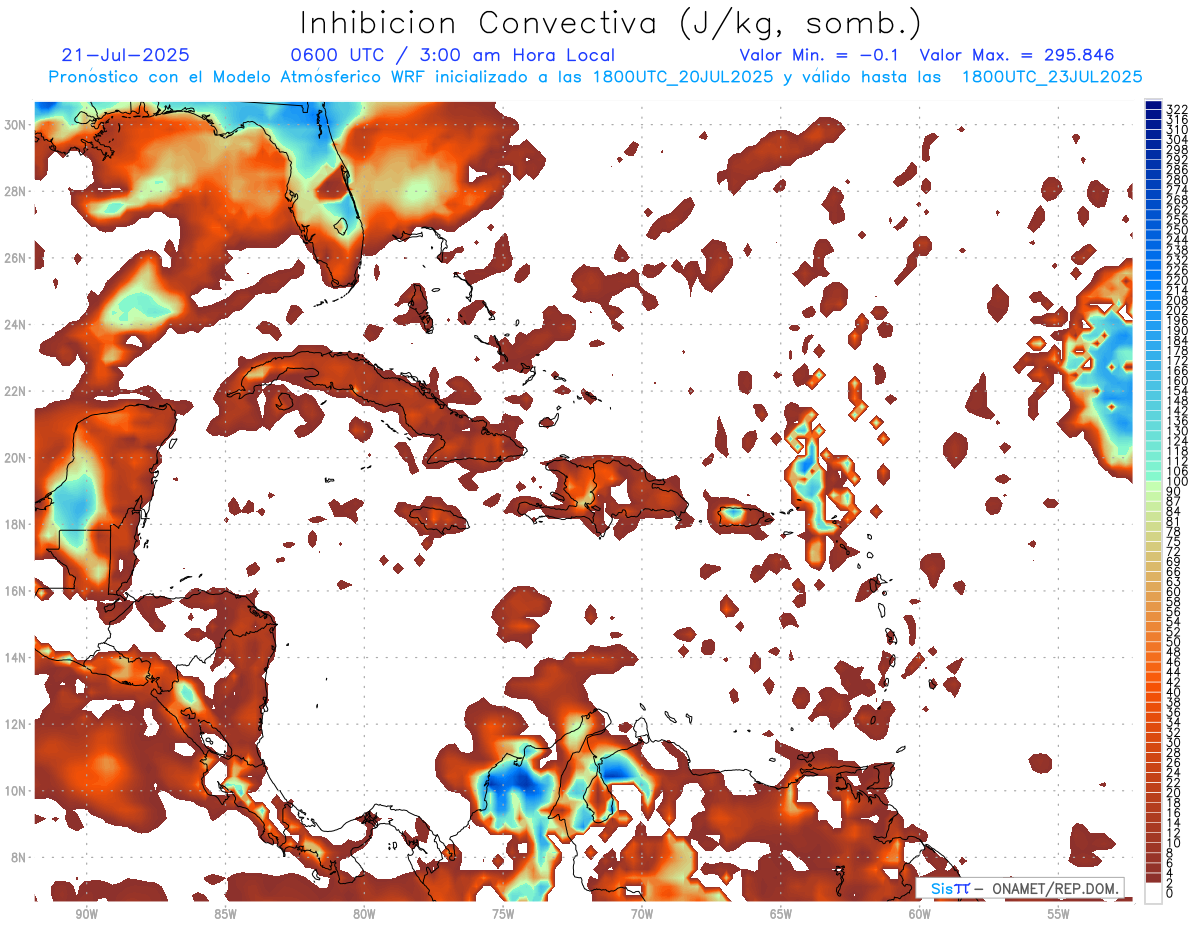Click the 80W longitude label
The width and height of the screenshot is (1200, 927).
click(364, 914)
